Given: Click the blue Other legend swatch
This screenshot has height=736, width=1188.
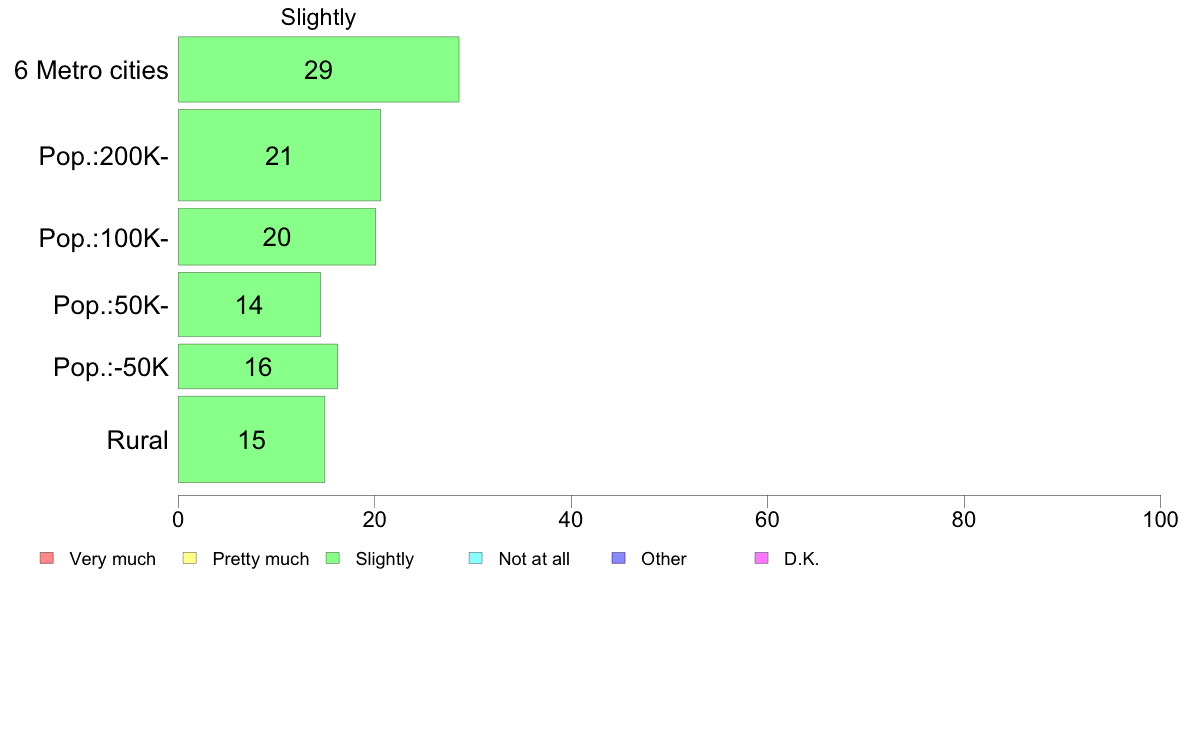Looking at the screenshot, I should 618,559.
